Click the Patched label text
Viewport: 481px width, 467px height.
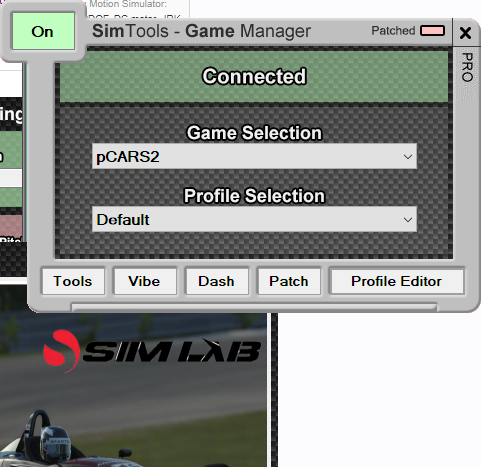pyautogui.click(x=393, y=31)
